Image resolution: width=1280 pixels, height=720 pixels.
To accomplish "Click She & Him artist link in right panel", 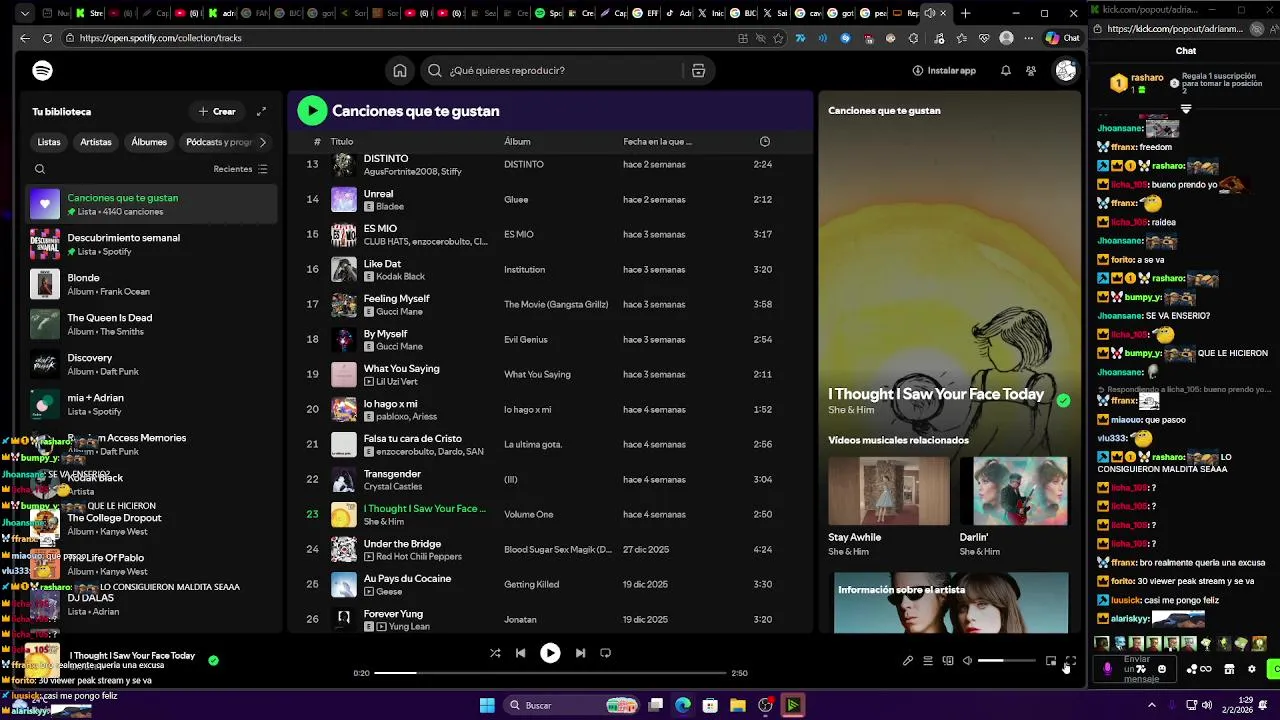I will click(851, 410).
